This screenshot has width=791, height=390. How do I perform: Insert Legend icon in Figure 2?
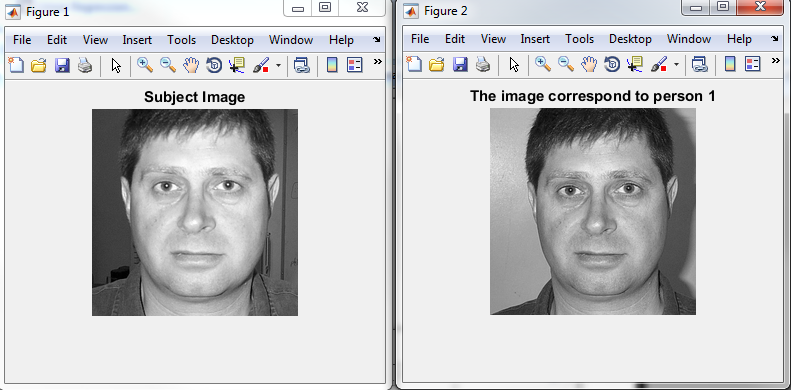click(753, 64)
